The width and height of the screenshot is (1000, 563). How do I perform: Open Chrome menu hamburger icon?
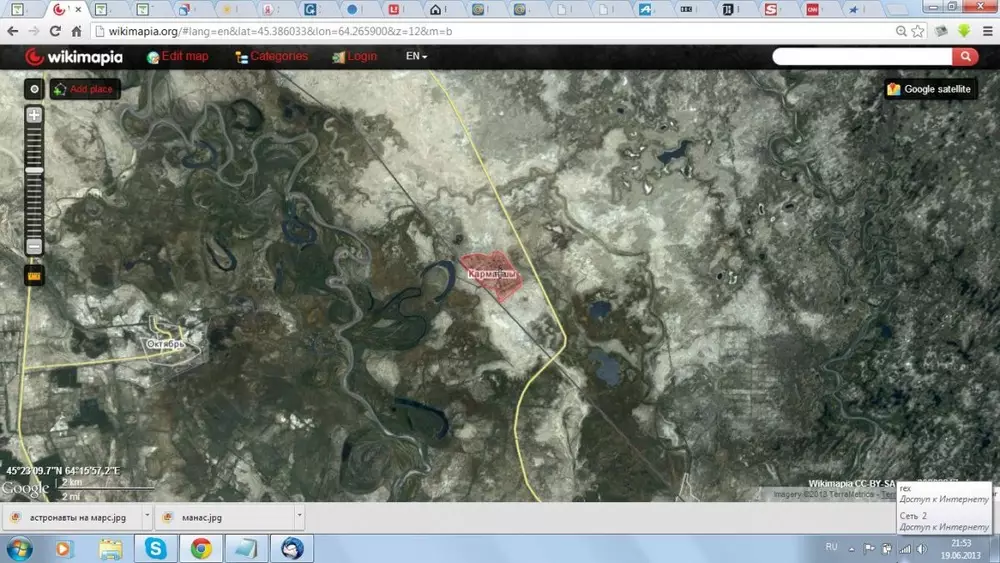tap(986, 32)
